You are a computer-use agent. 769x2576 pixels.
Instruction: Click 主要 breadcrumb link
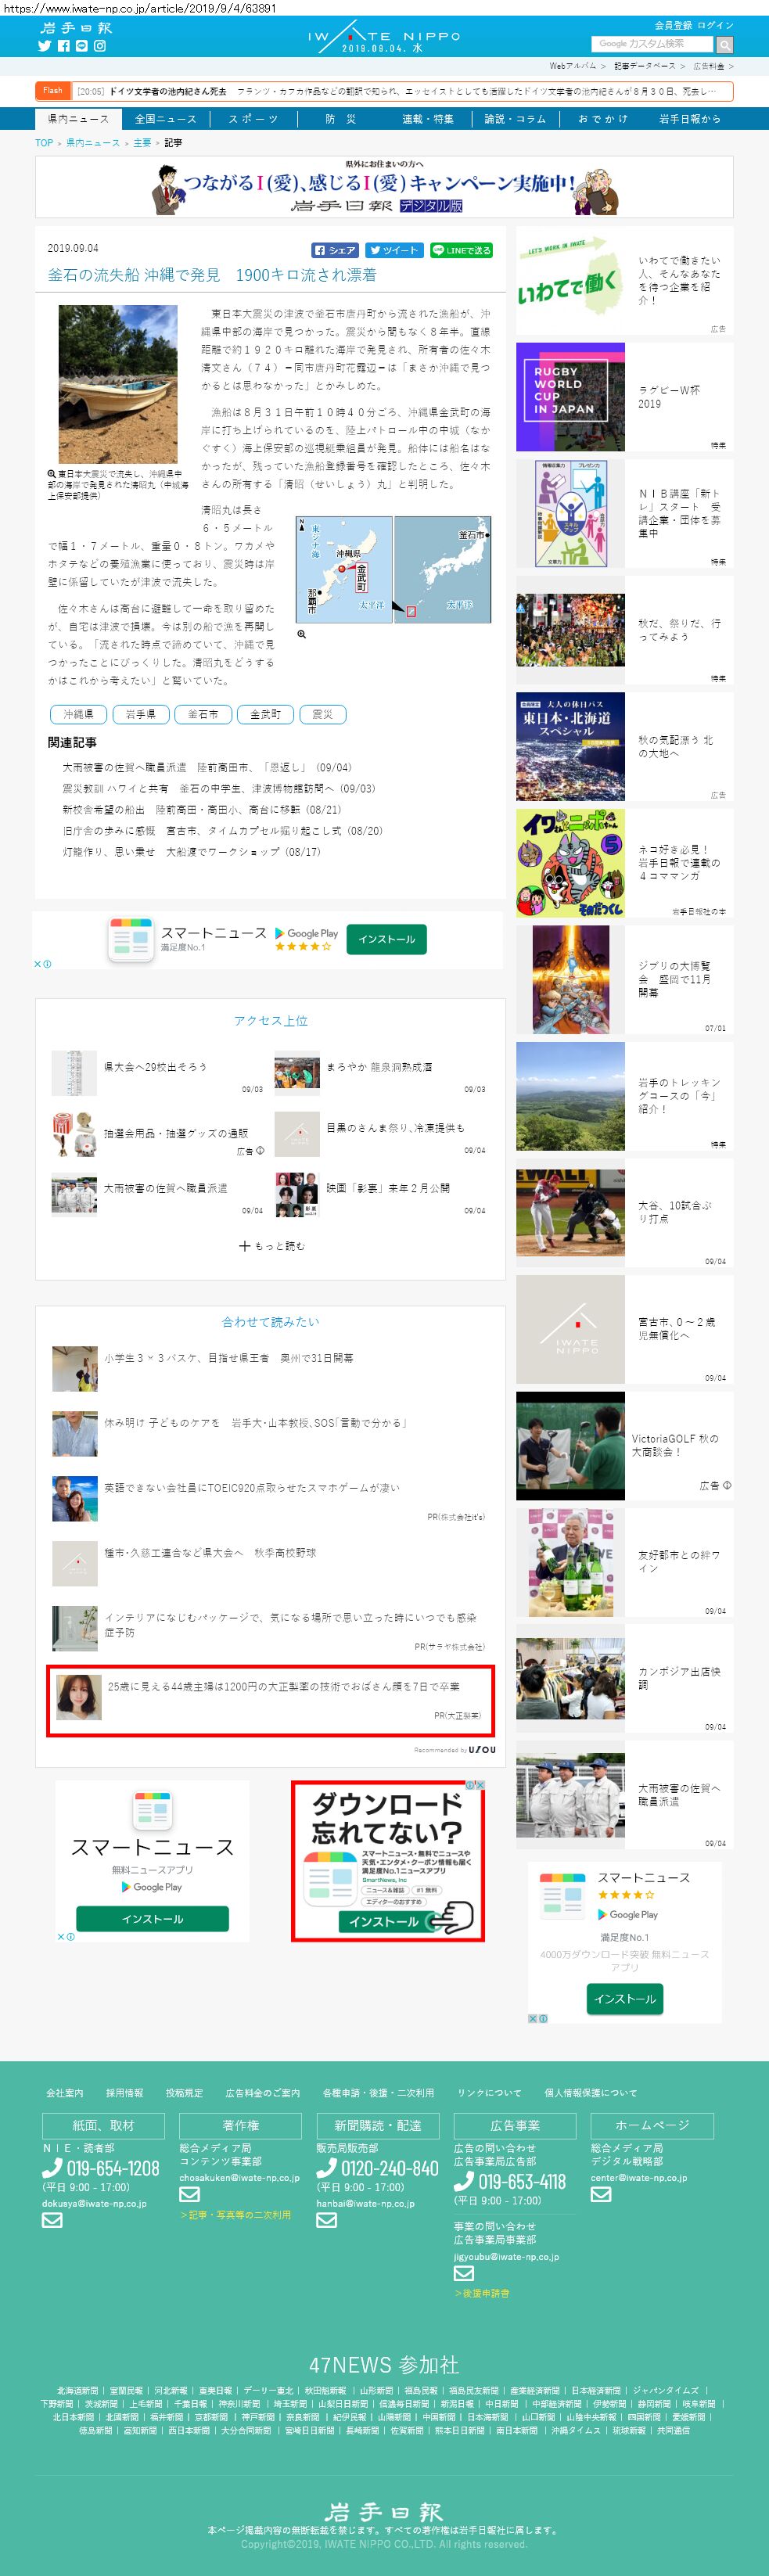click(x=142, y=143)
